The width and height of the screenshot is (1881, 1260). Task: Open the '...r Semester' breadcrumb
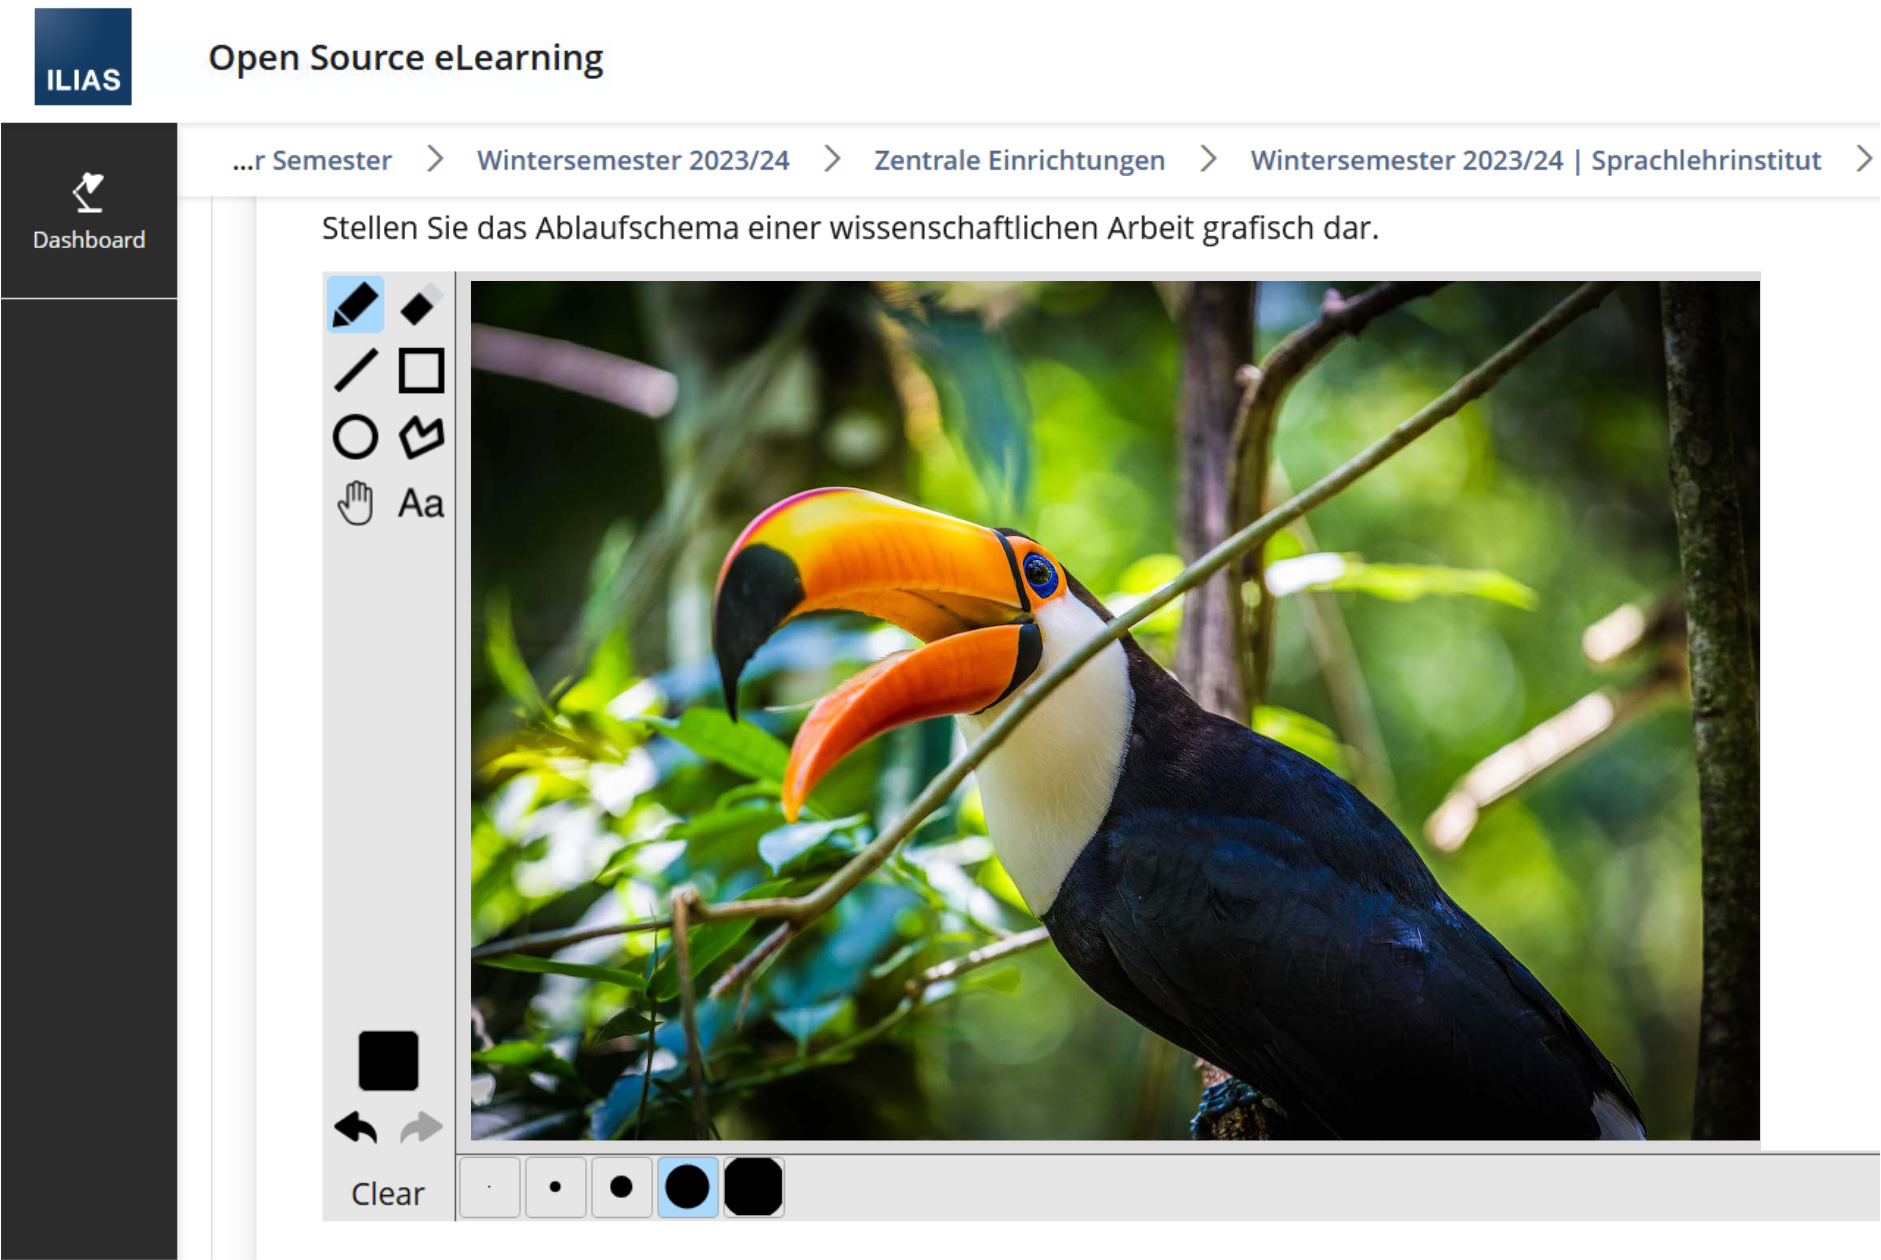312,160
